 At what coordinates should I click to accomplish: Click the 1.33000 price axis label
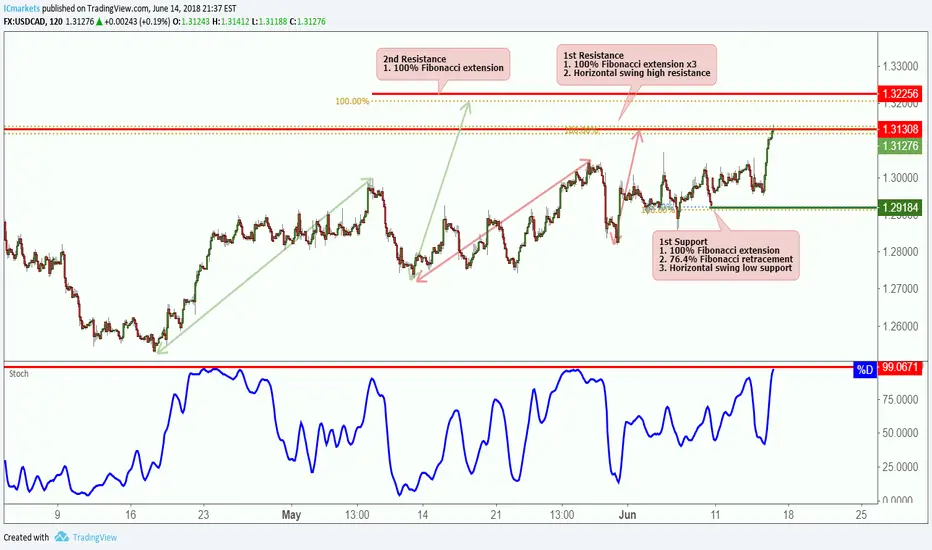900,66
